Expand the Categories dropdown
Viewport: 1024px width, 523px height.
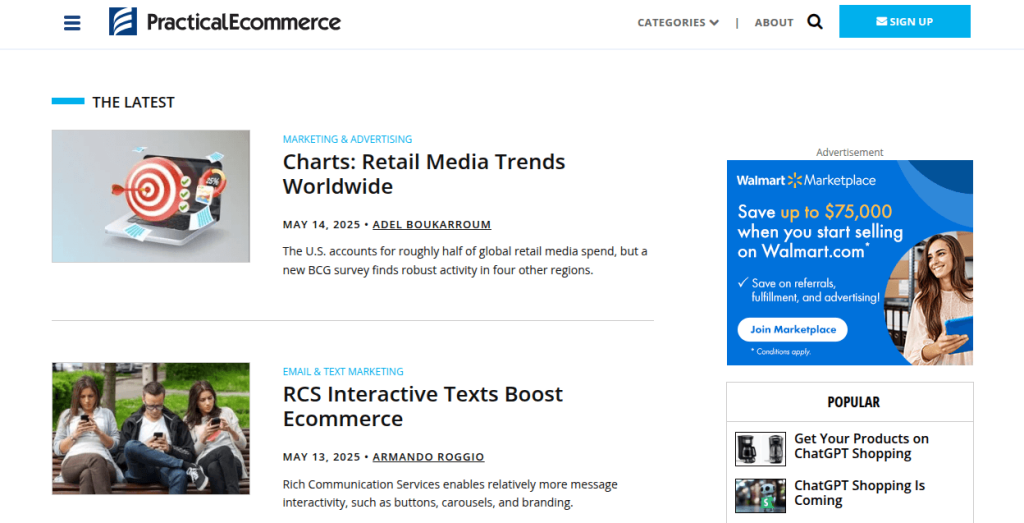tap(678, 22)
